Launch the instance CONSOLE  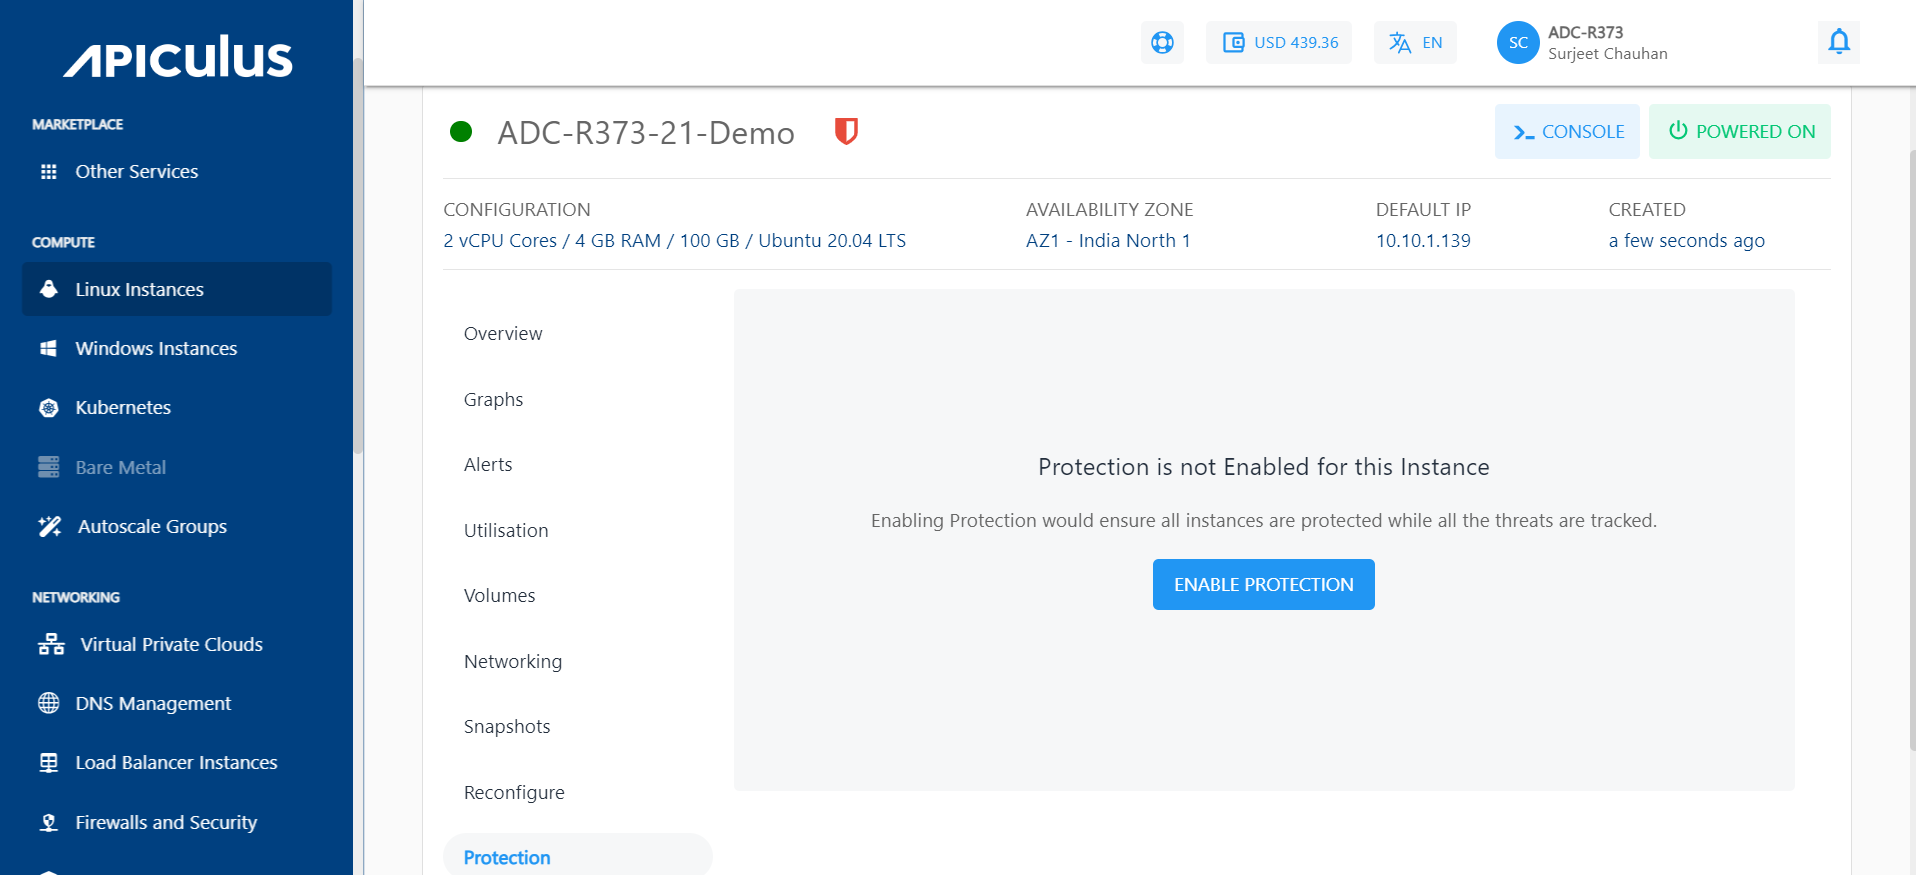point(1567,131)
